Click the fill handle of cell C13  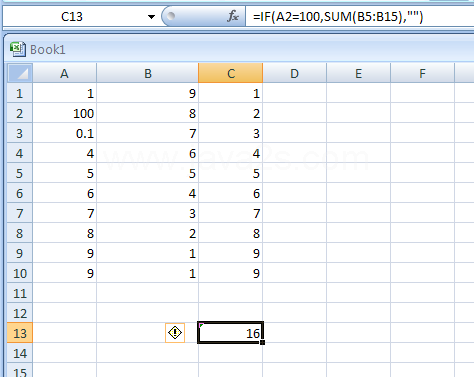pos(263,342)
